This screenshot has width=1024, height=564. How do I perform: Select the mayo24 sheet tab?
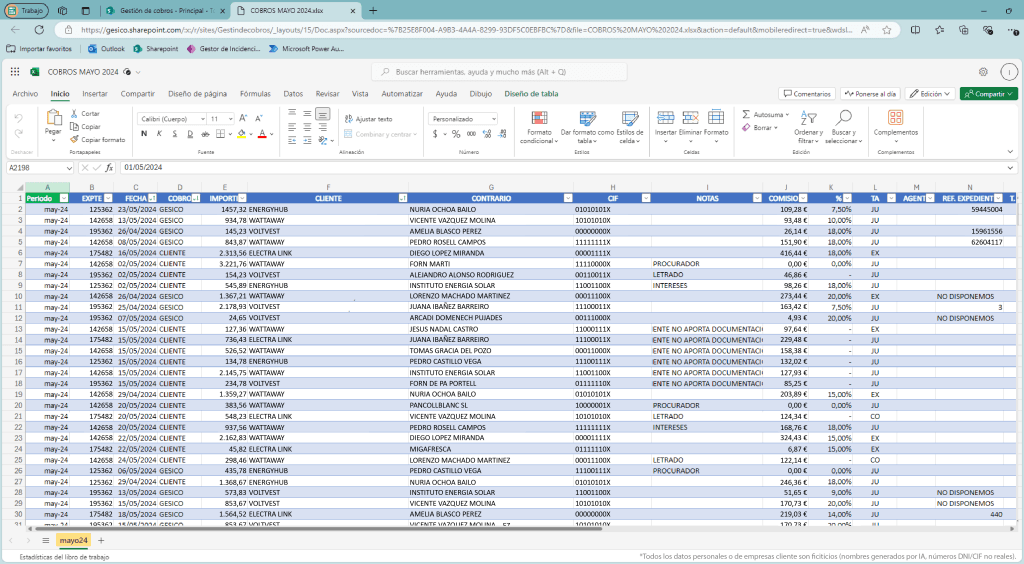(73, 540)
